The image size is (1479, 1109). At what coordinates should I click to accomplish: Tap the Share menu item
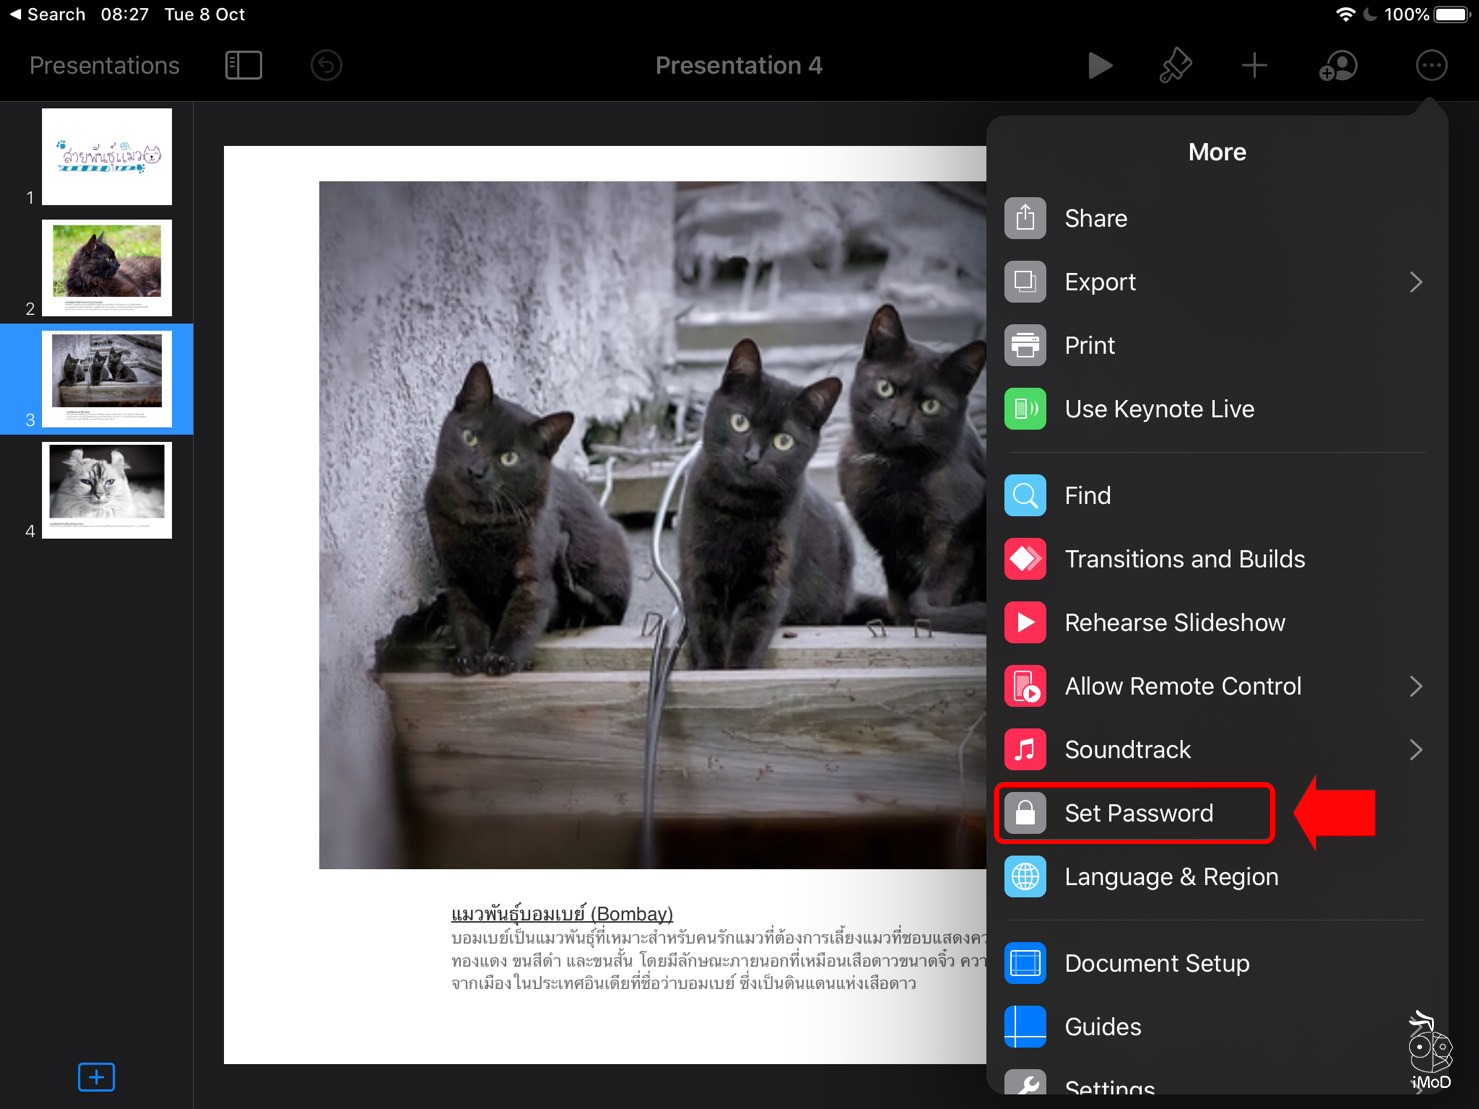1095,218
